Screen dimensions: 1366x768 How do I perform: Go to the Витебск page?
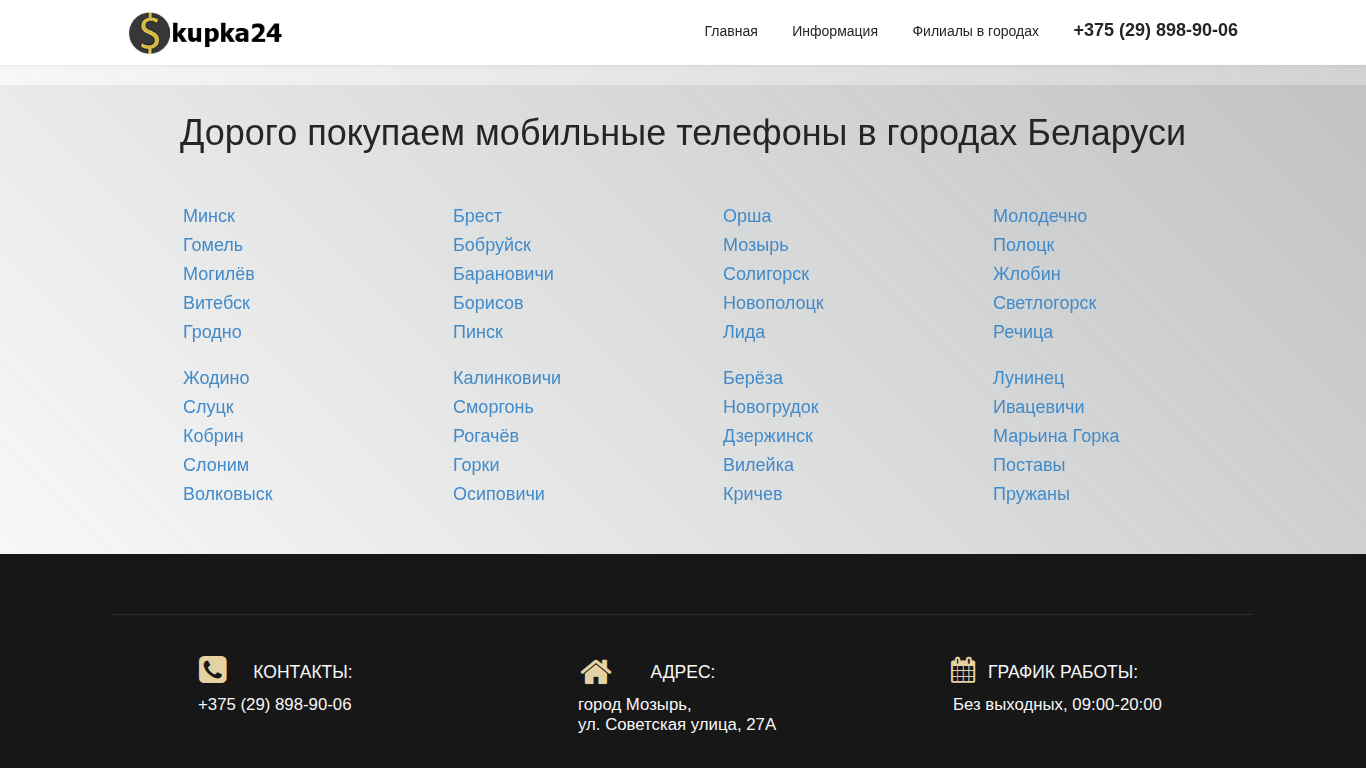pos(216,303)
